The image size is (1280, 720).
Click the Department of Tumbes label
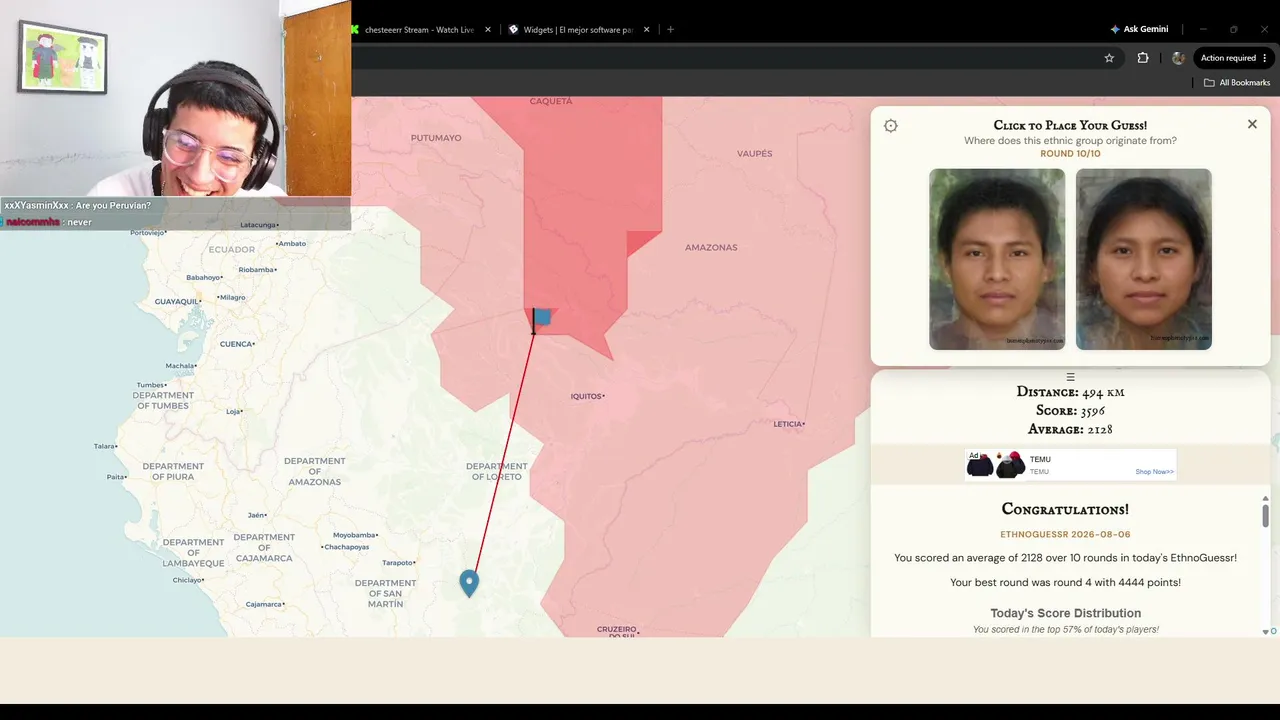click(162, 400)
